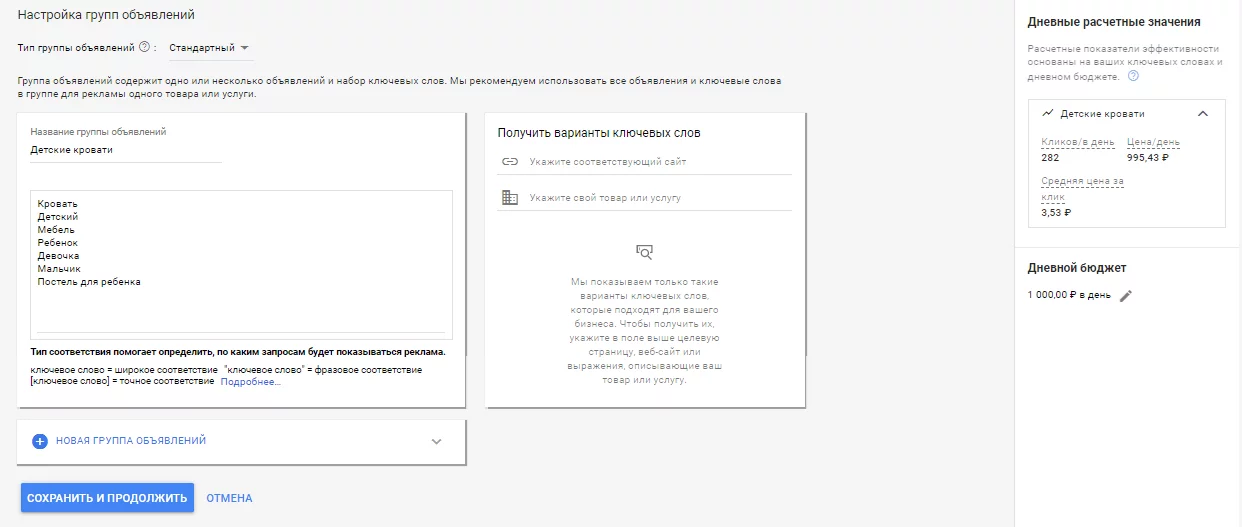Click the plus icon for new ad group
This screenshot has width=1242, height=527.
(40, 441)
